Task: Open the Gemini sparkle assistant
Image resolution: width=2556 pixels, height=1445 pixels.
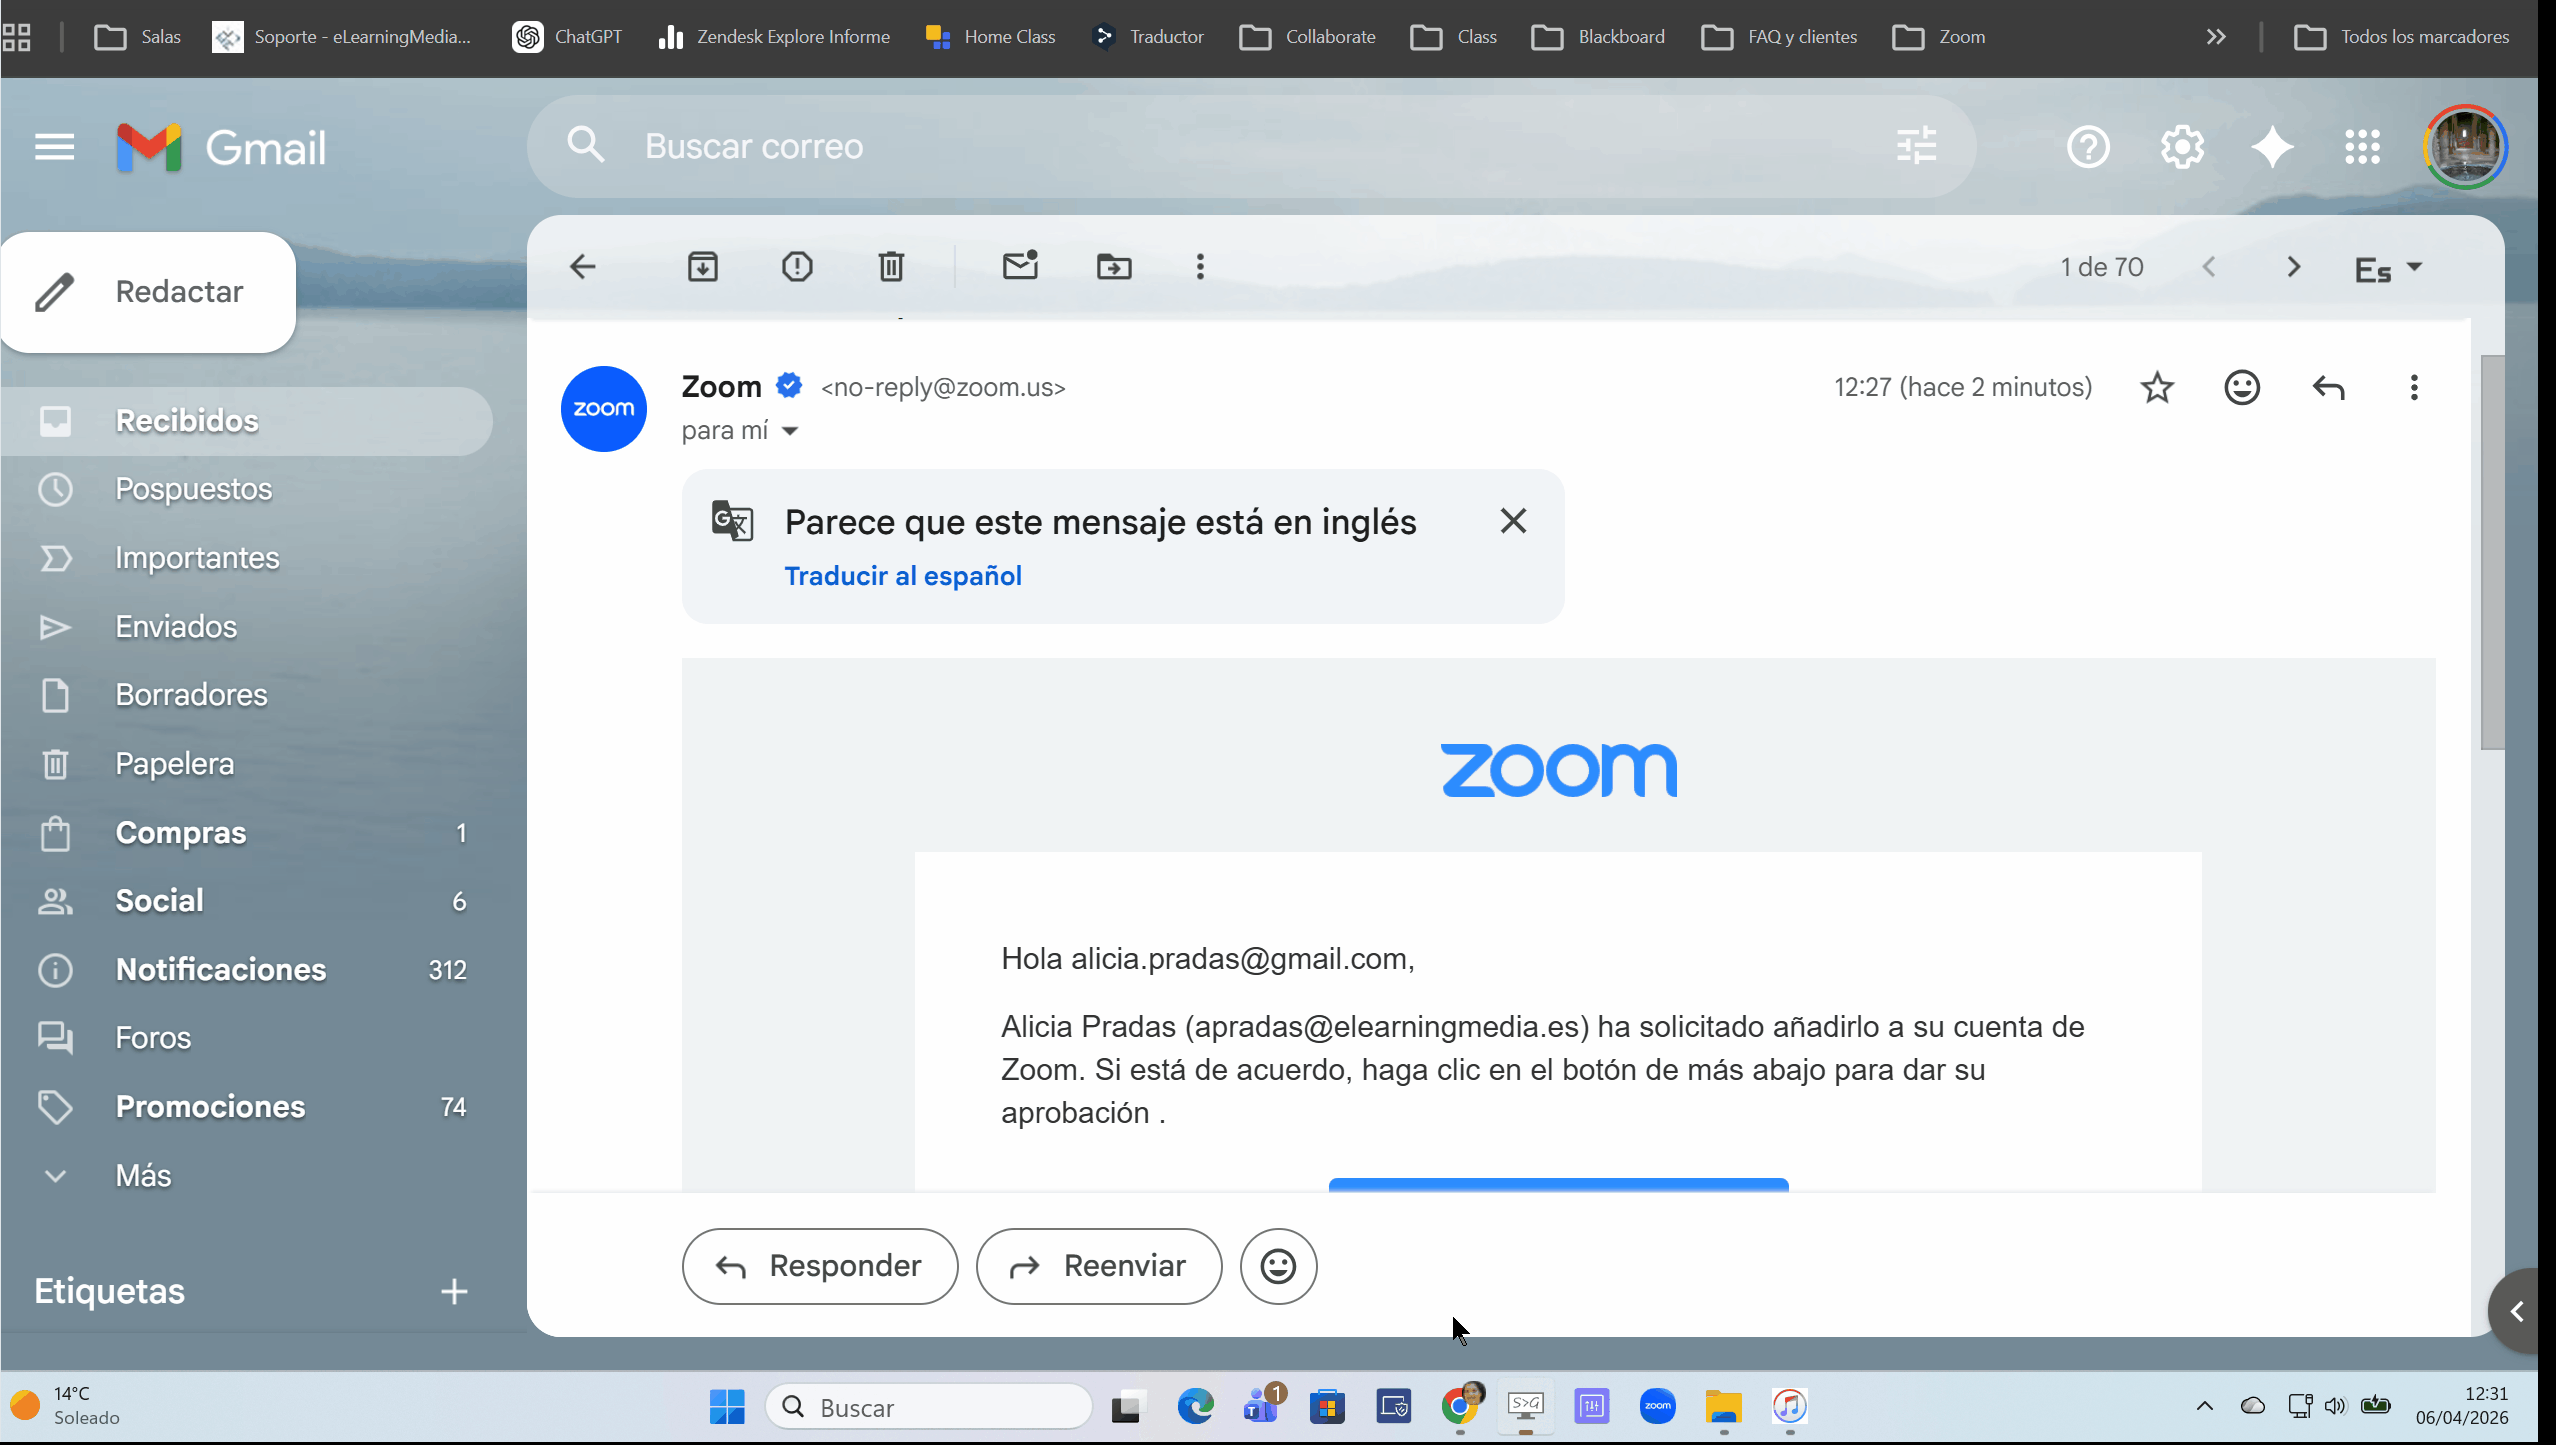Action: 2272,147
